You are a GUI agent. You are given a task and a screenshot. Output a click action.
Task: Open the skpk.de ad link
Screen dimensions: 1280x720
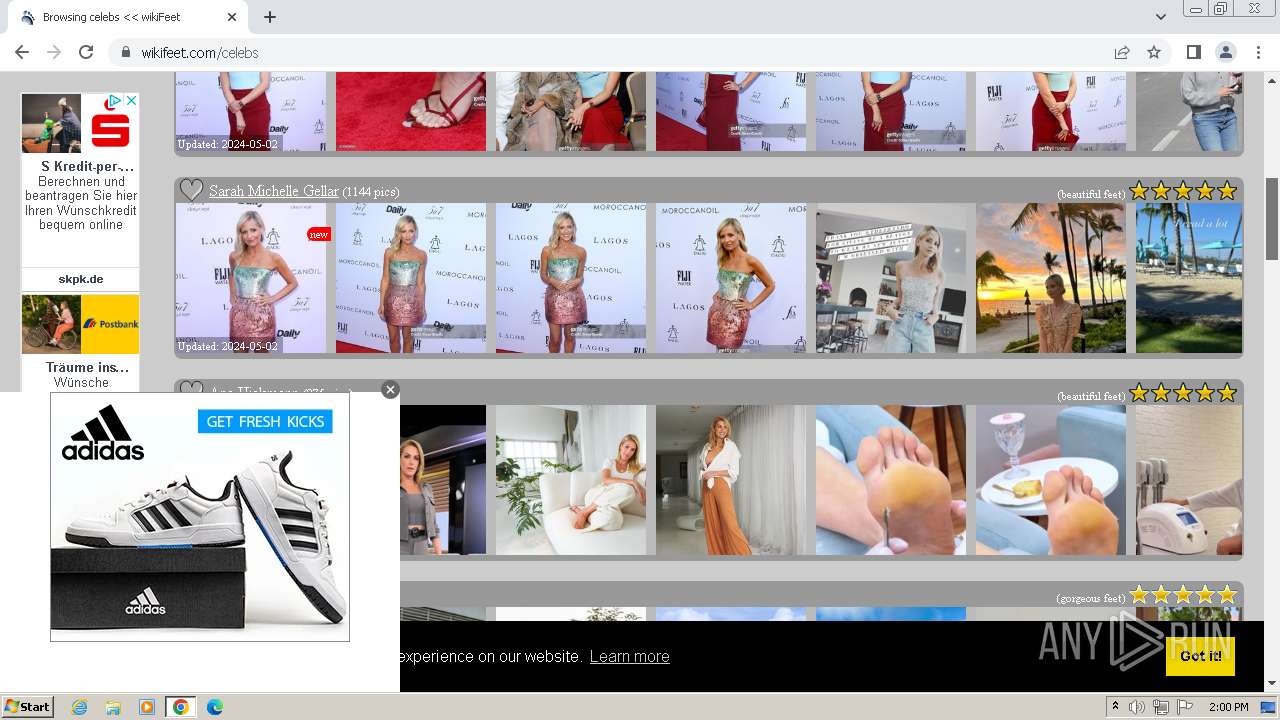(81, 279)
